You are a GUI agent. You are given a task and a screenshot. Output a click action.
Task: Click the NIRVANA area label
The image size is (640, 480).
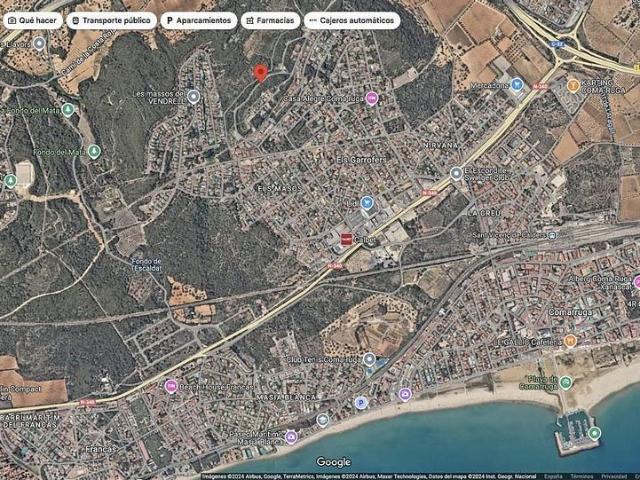(x=440, y=145)
